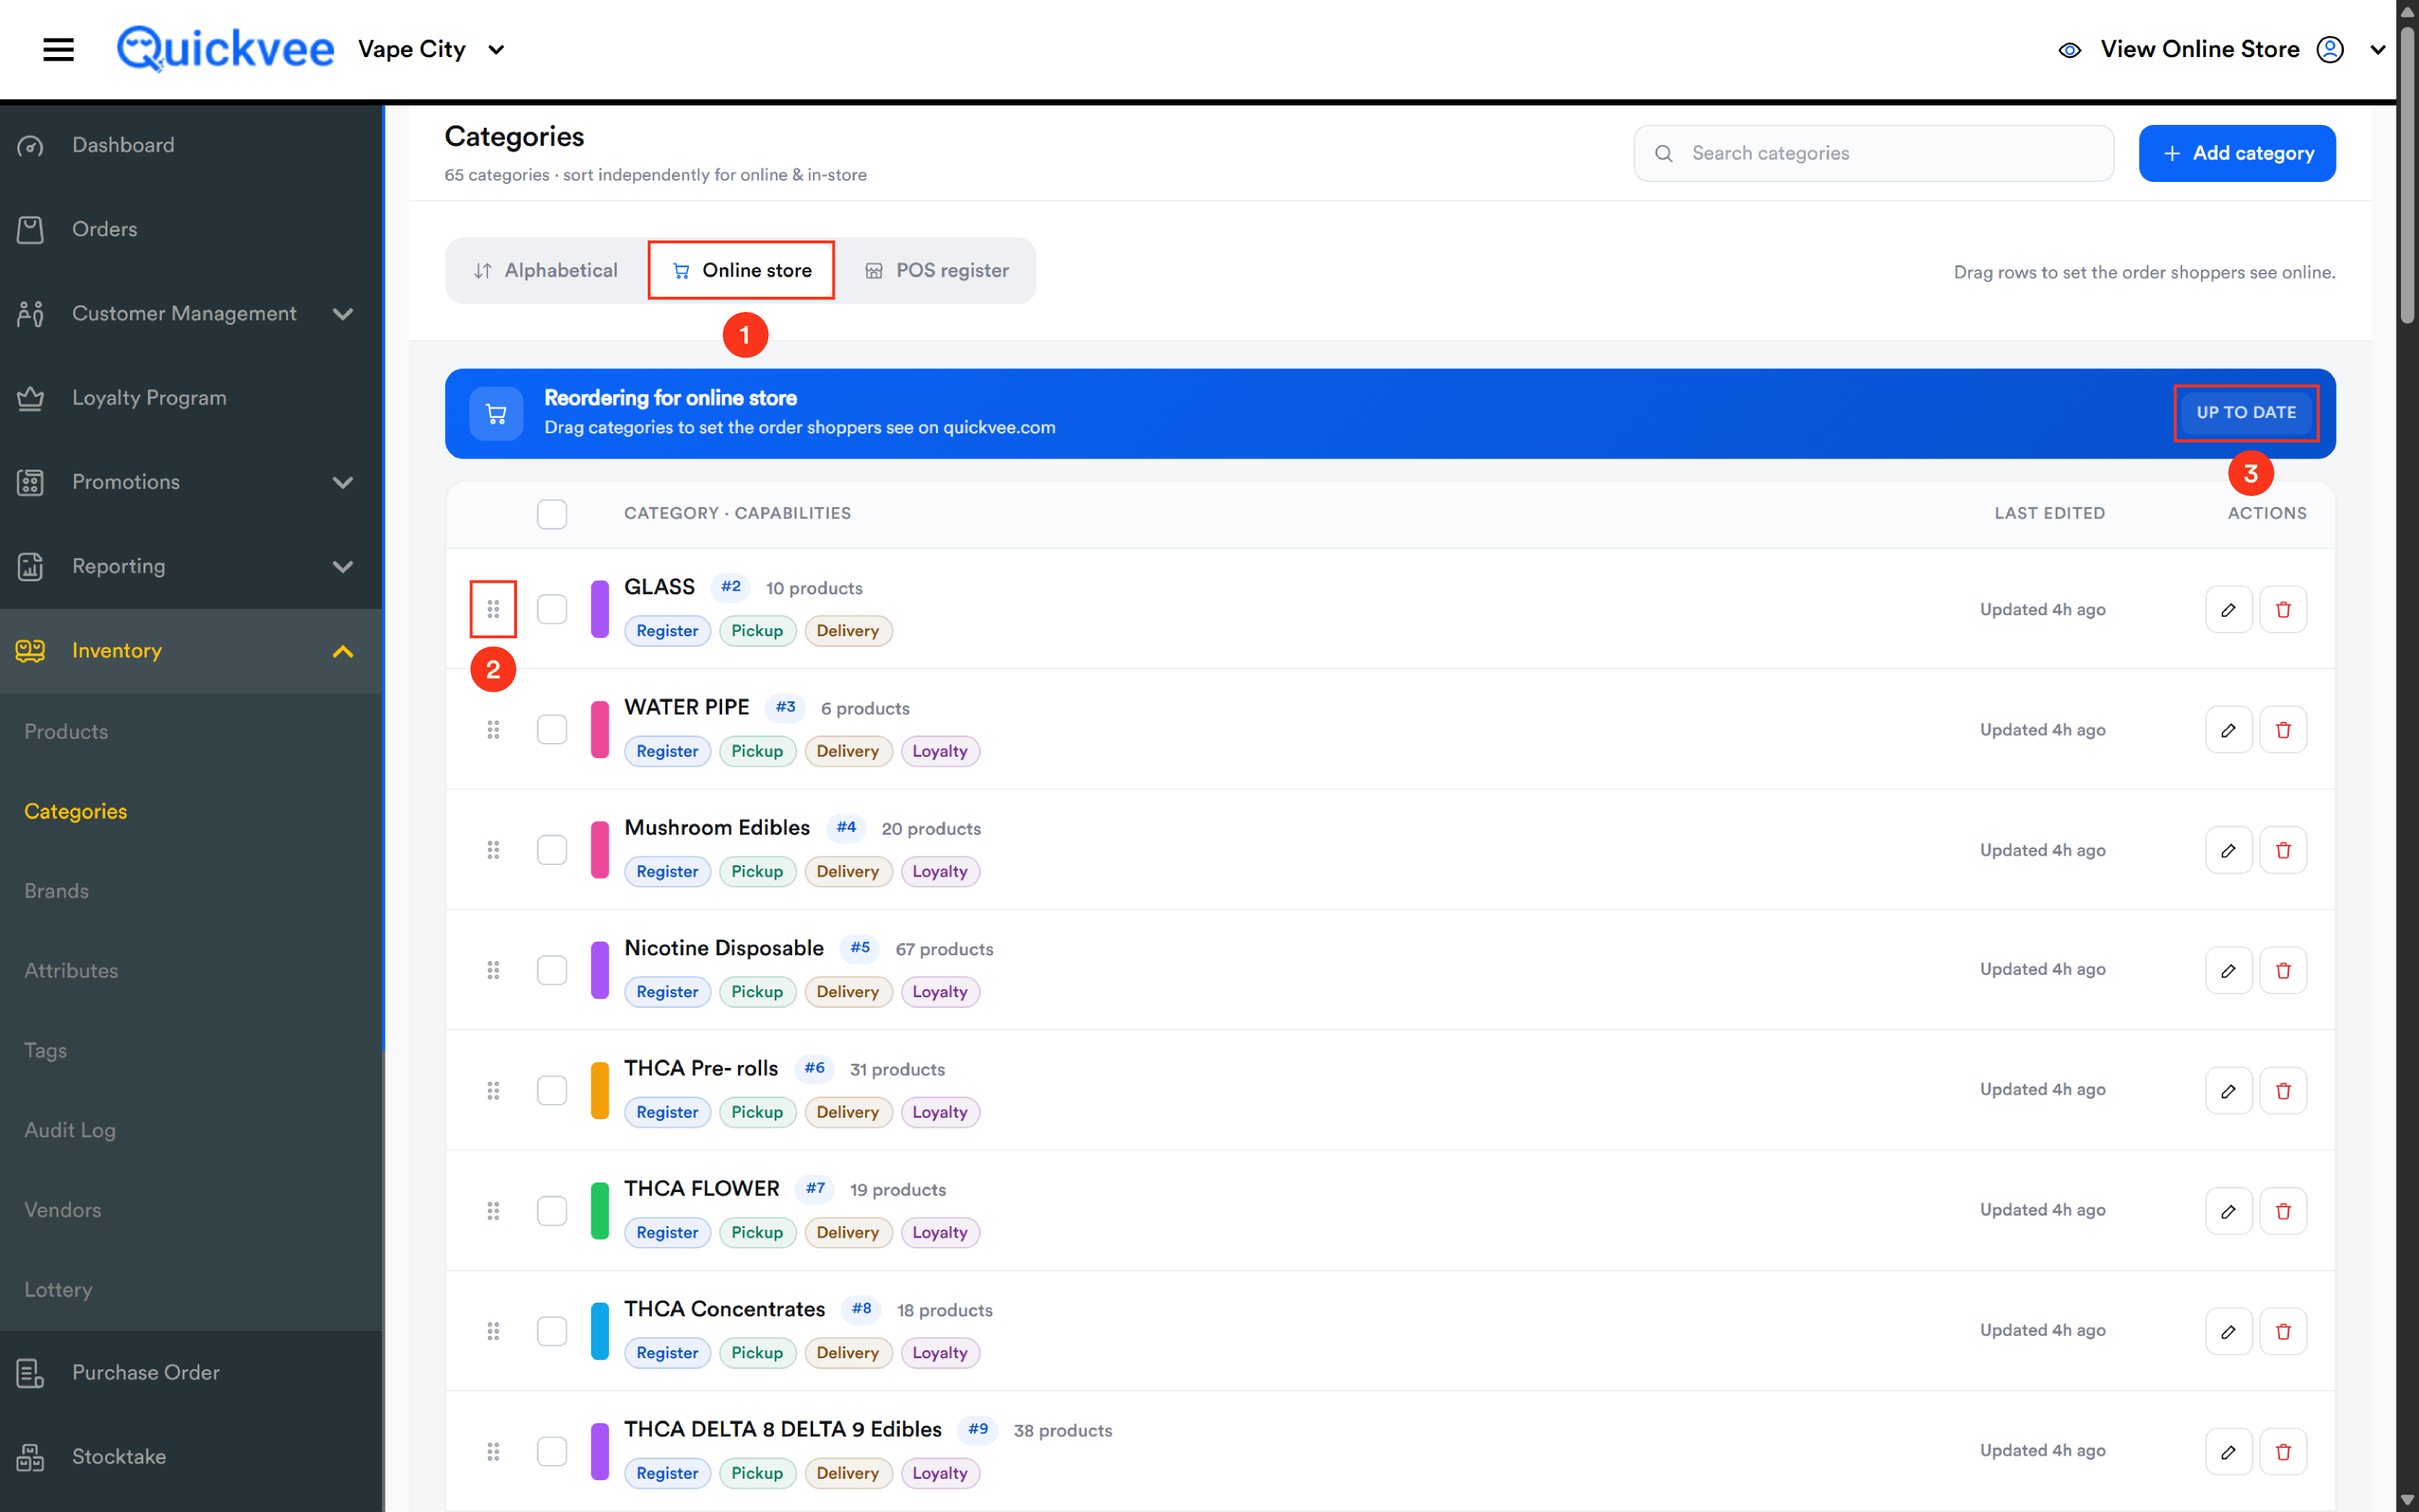Check the THCA Pre- rolls category checkbox
The width and height of the screenshot is (2419, 1512).
[x=552, y=1090]
